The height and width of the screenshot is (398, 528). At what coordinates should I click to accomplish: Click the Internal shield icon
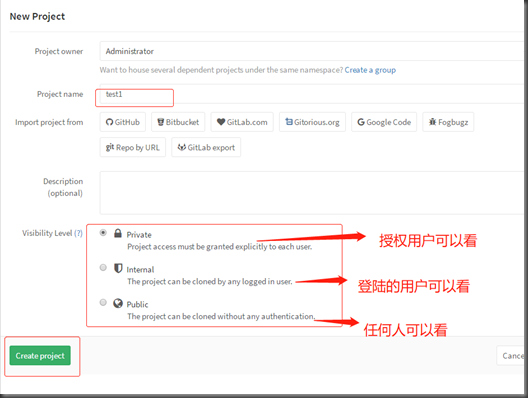[118, 268]
